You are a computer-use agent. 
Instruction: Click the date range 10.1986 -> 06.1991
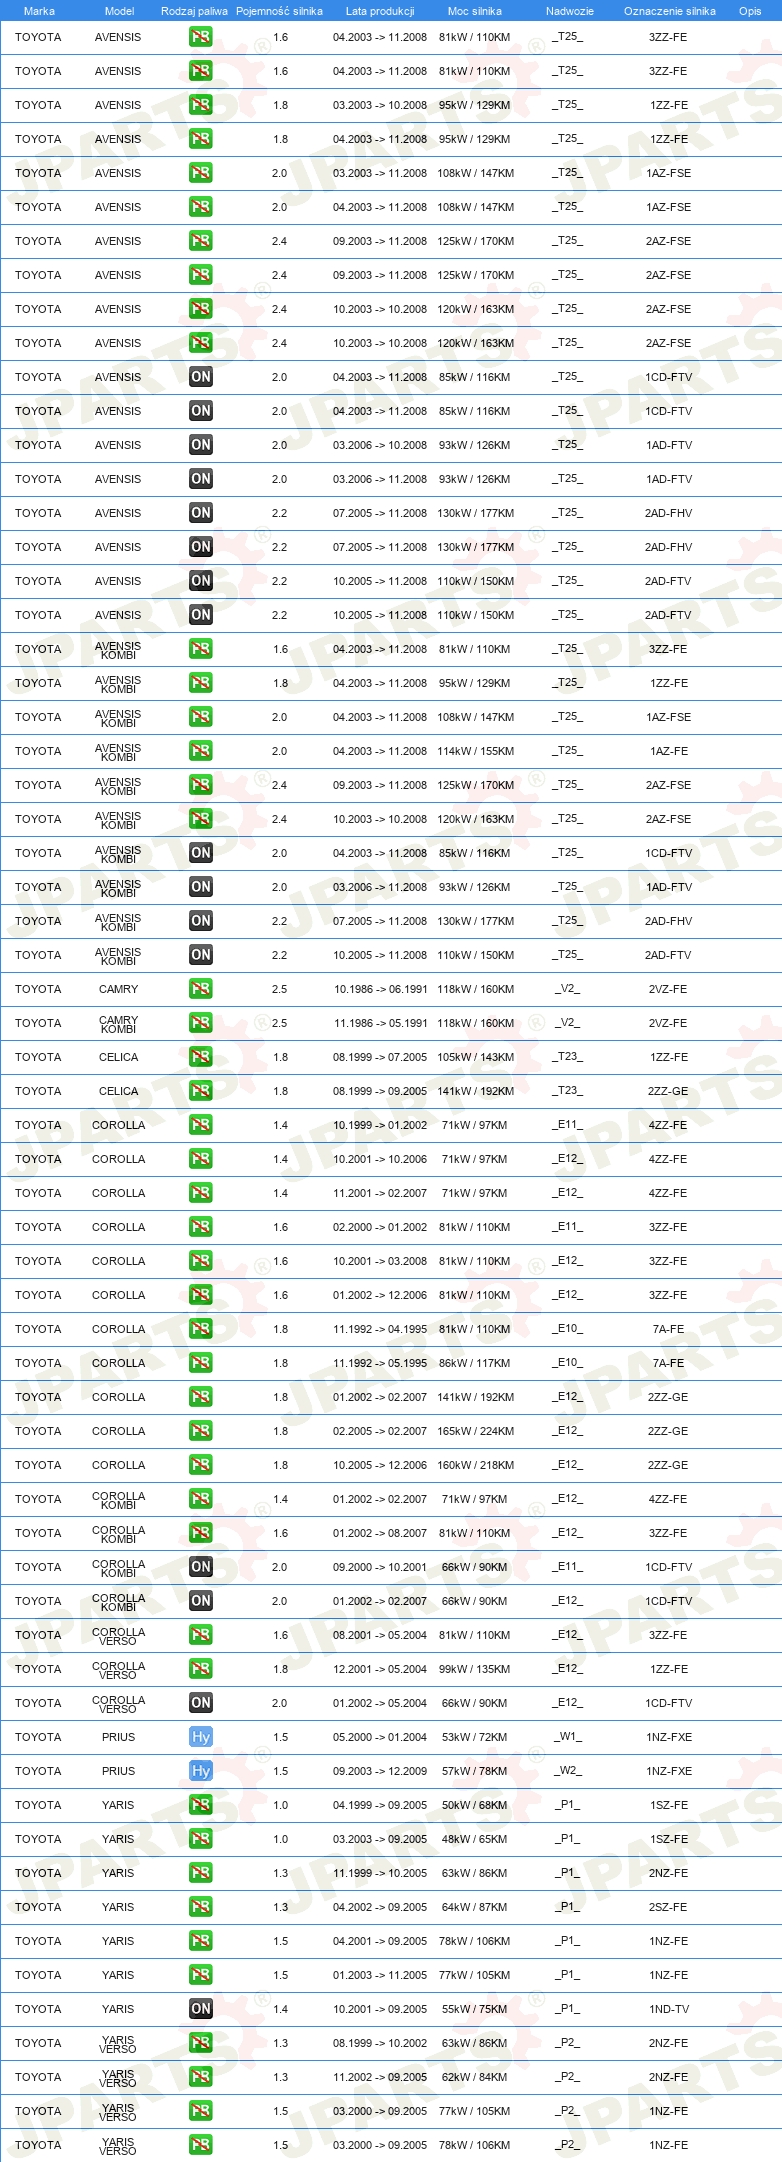pos(380,989)
